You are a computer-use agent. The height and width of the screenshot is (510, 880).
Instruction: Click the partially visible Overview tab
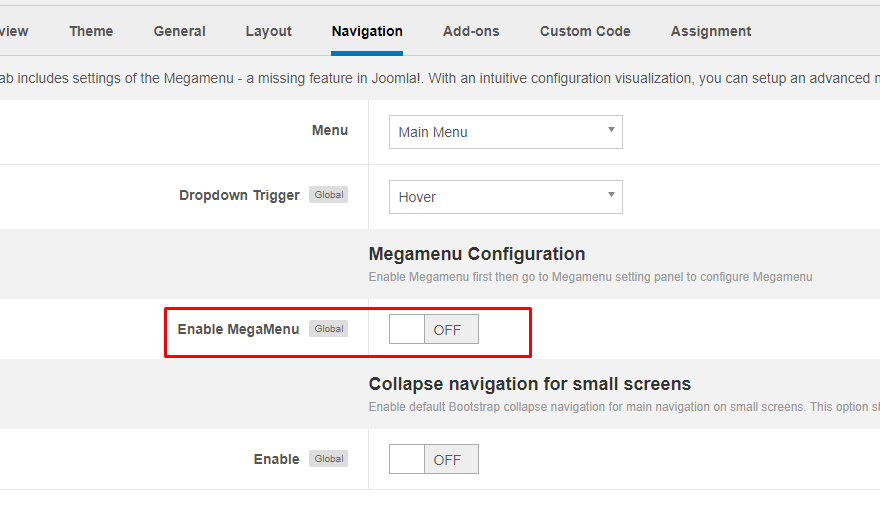point(14,31)
